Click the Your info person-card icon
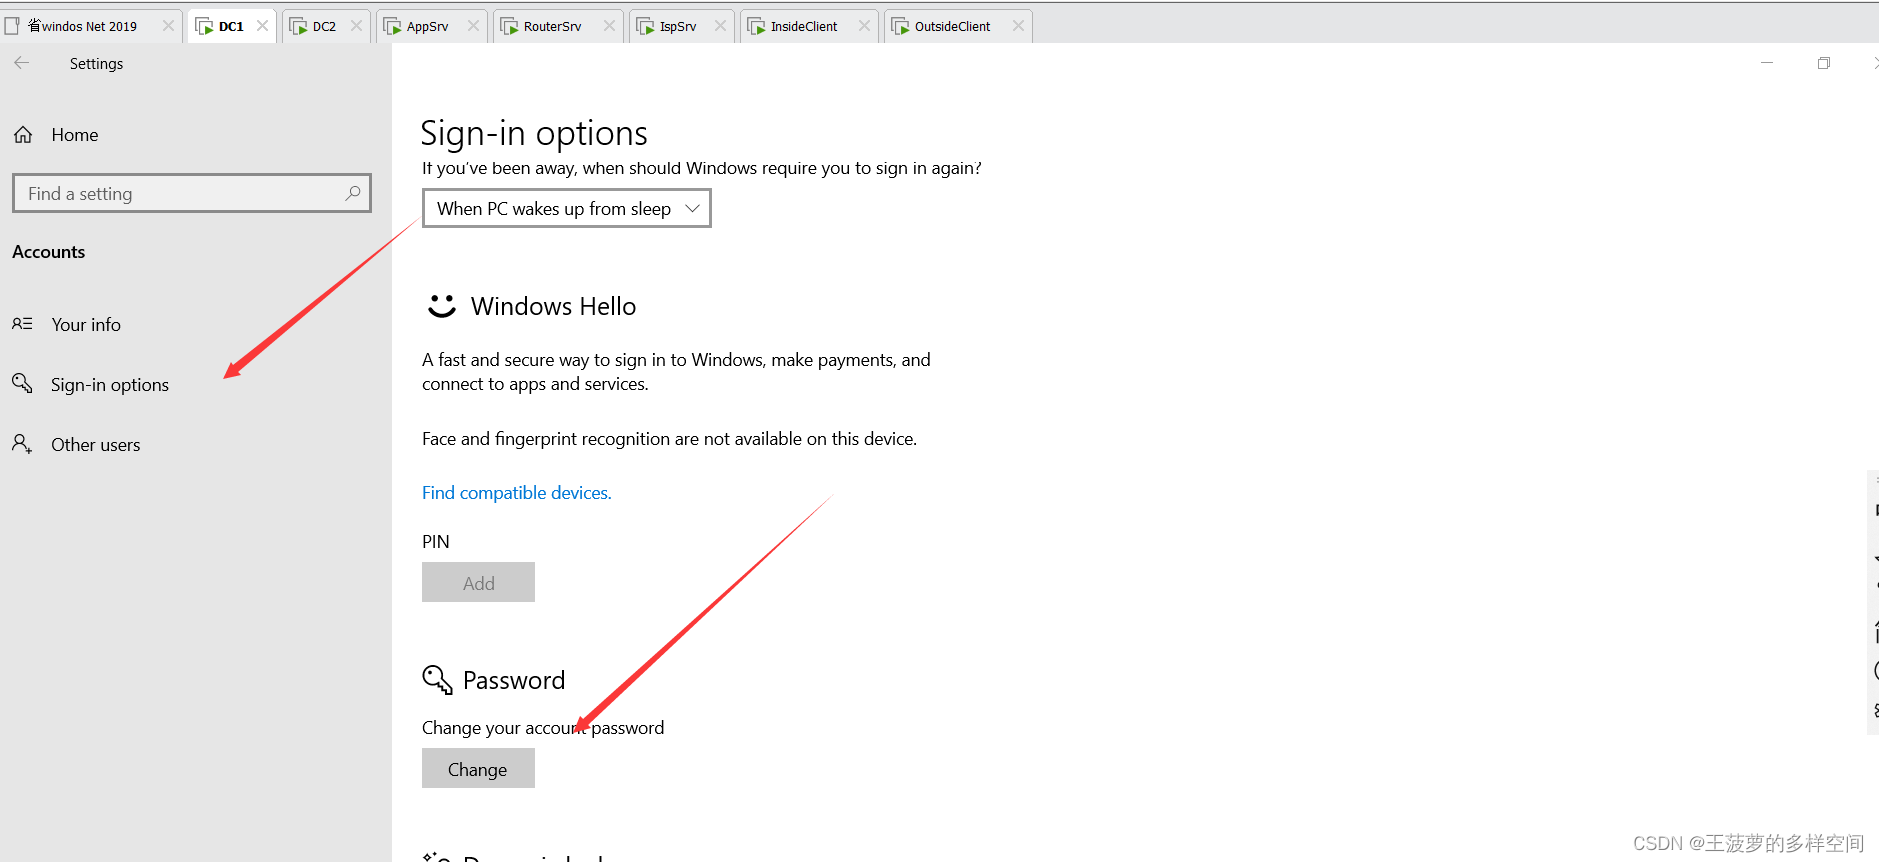Screen dimensions: 1879x862 click(22, 324)
